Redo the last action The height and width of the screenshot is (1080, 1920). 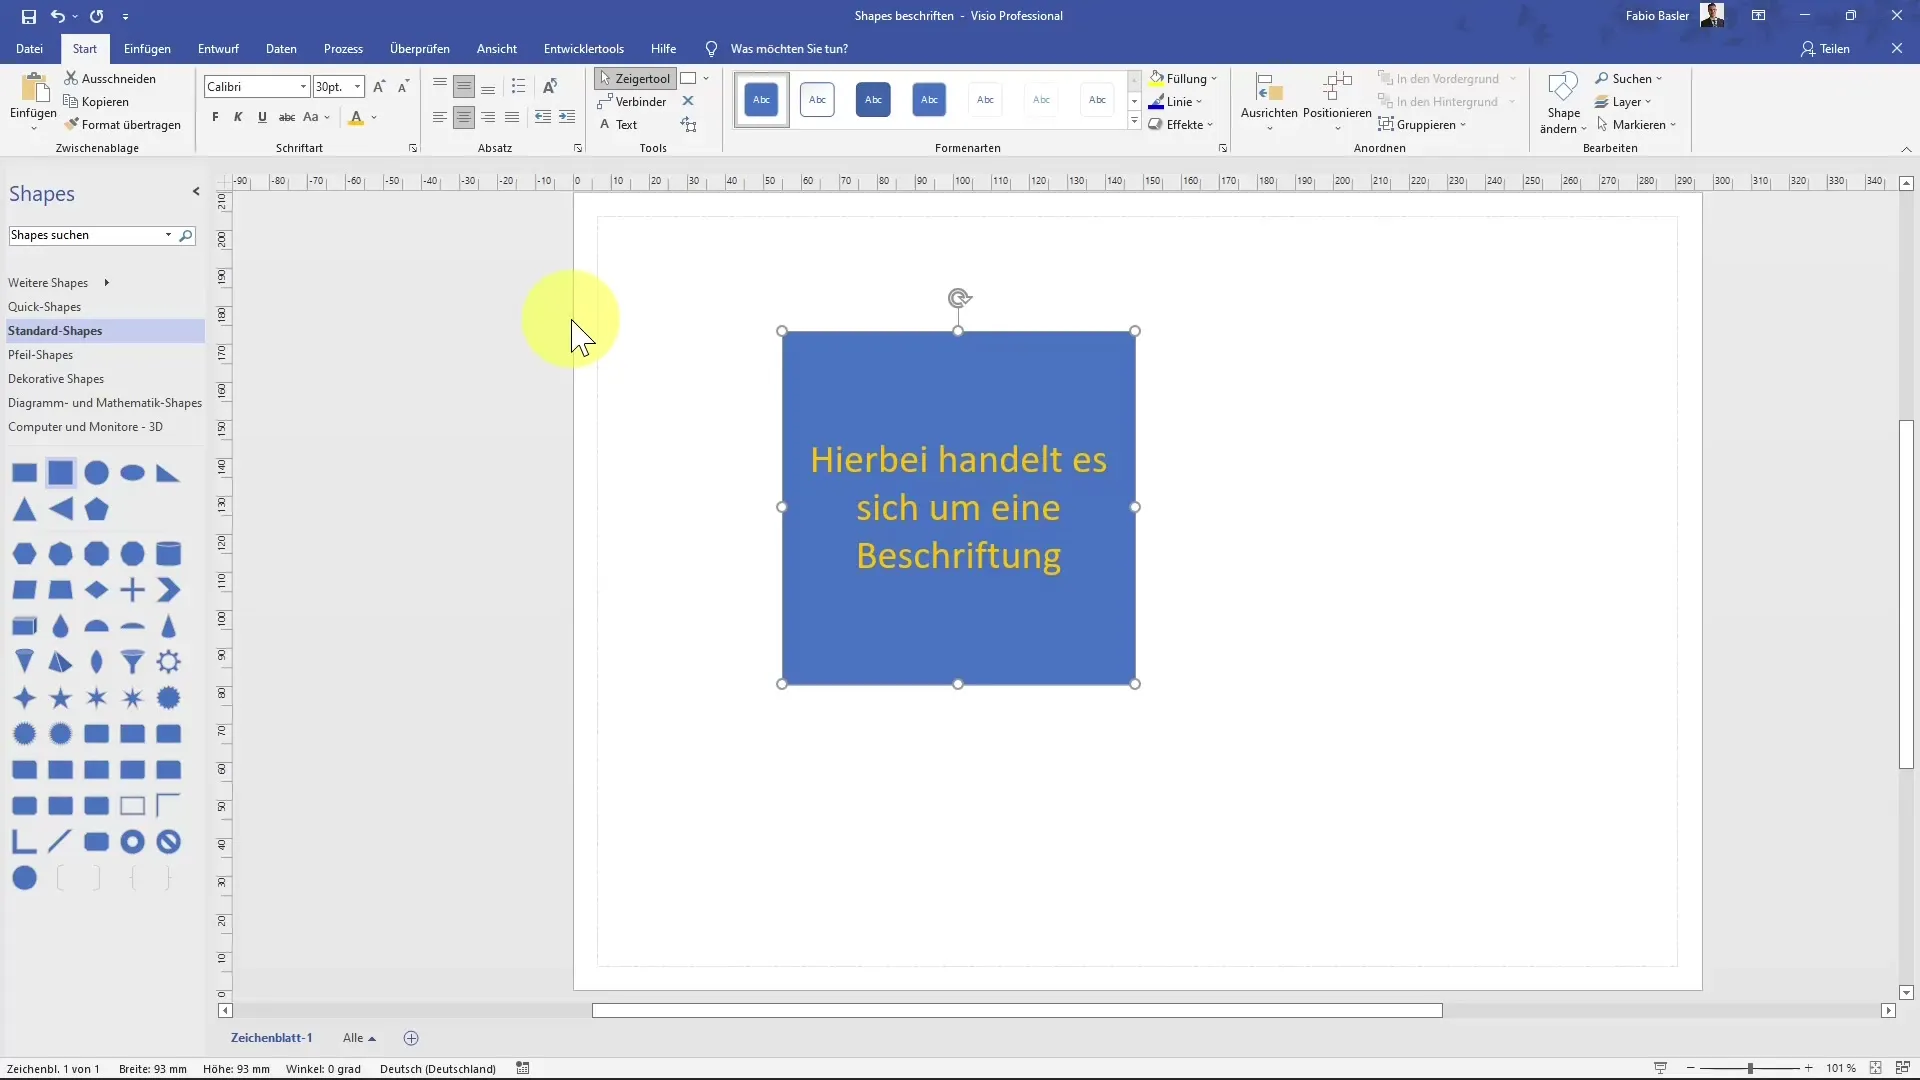coord(96,16)
